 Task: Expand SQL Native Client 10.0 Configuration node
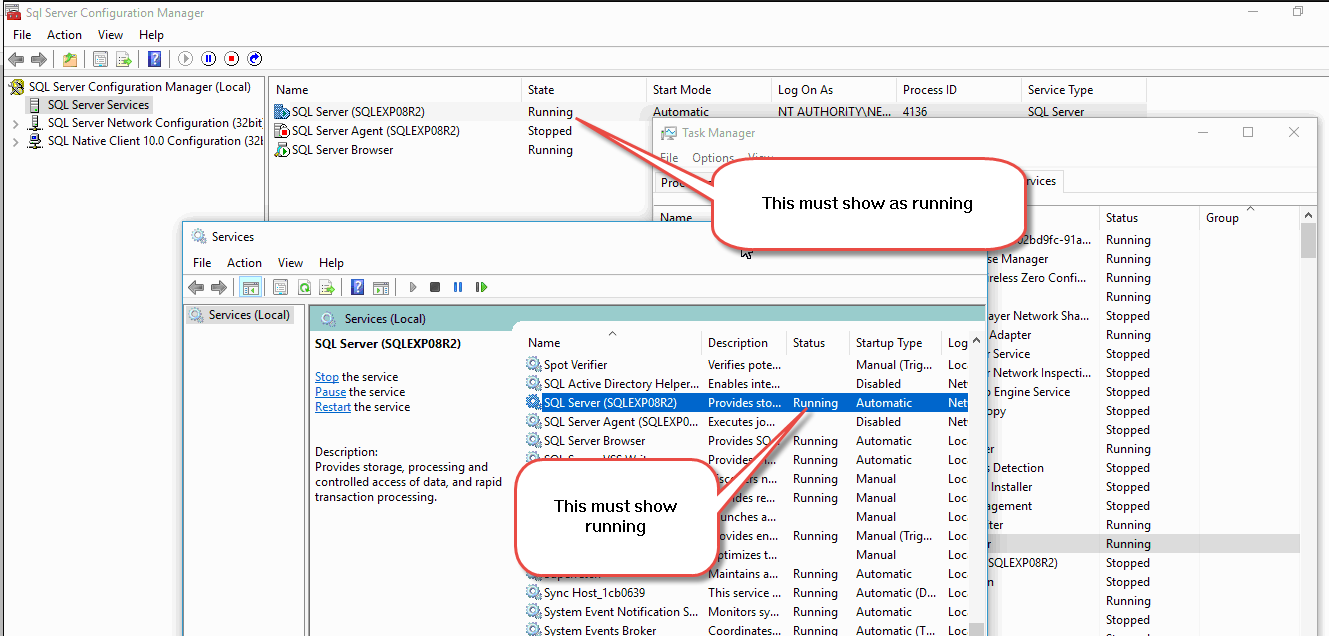pos(15,142)
